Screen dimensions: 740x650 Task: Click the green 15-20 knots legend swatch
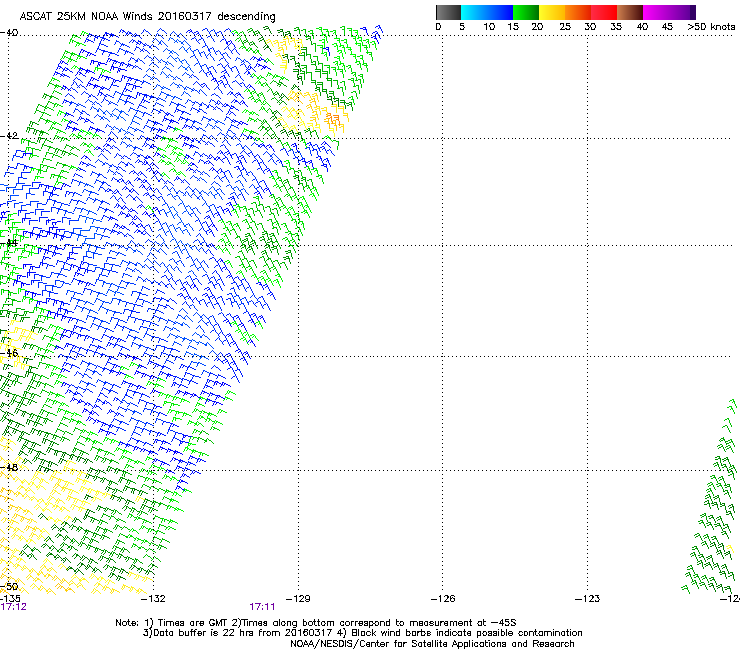pyautogui.click(x=525, y=12)
